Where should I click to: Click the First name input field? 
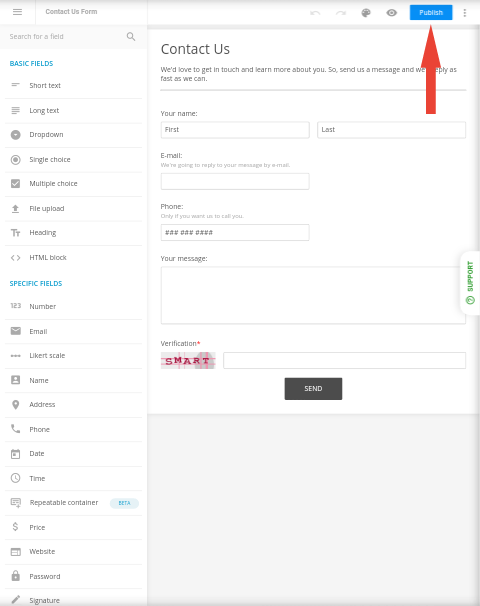coord(235,130)
